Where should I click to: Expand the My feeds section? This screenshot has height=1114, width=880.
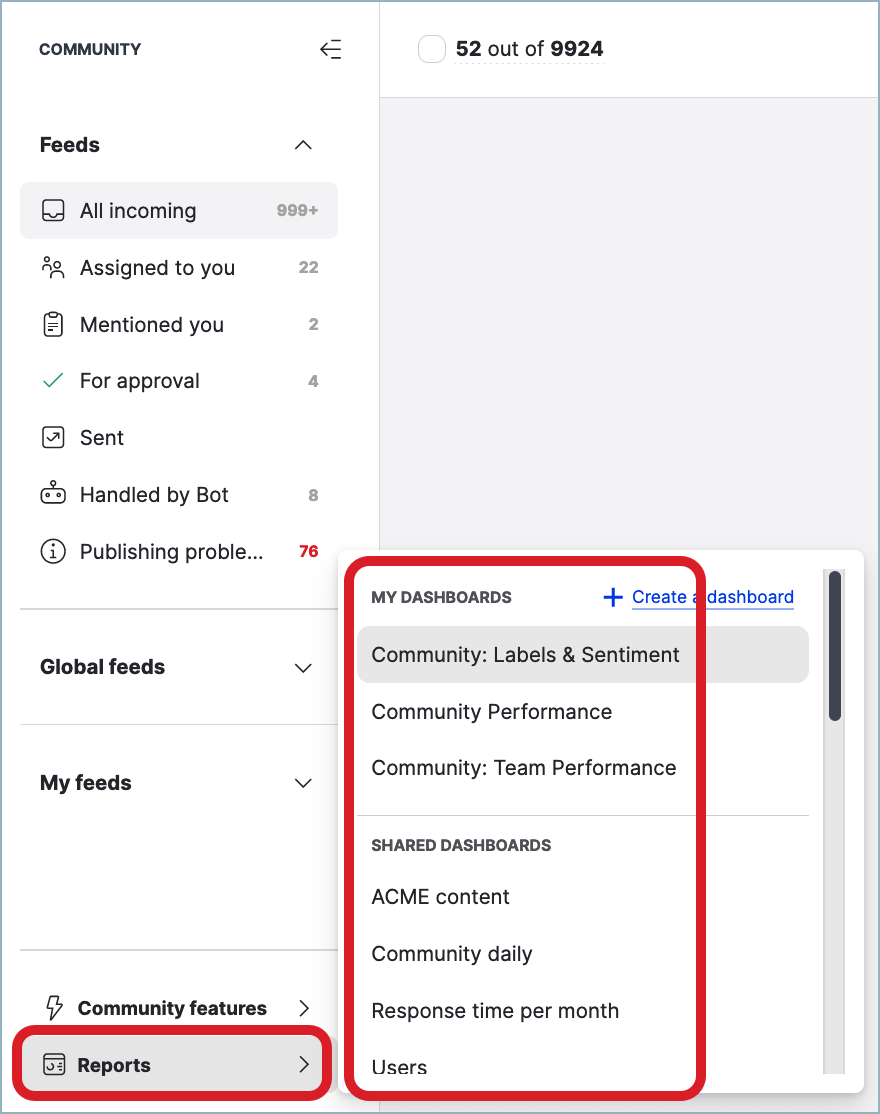click(303, 783)
